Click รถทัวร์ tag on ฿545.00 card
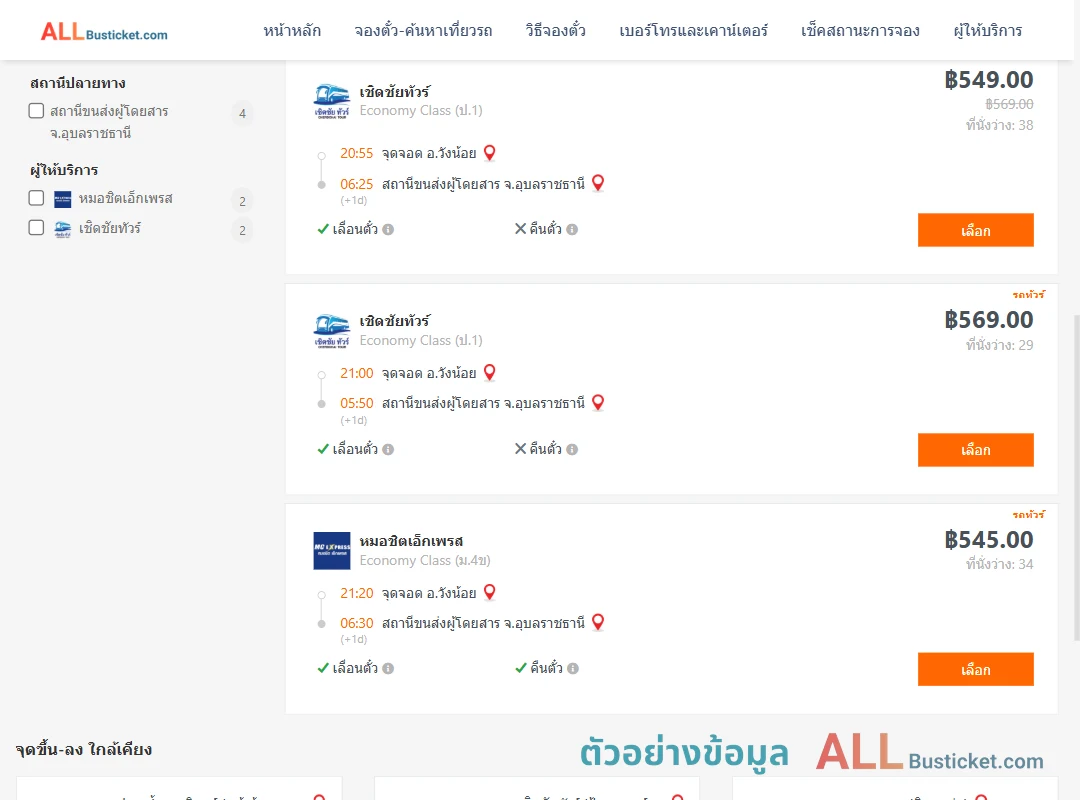Viewport: 1080px width, 800px height. (x=1028, y=515)
